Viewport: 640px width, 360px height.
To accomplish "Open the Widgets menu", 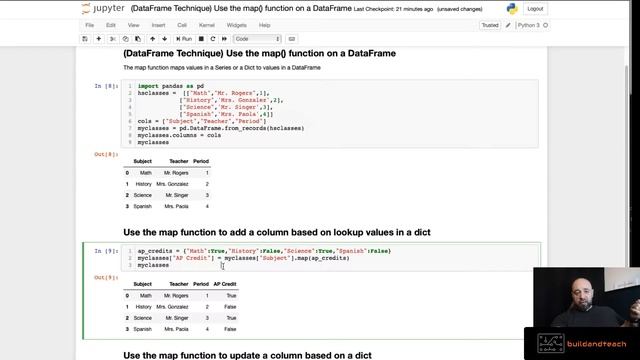I will coord(236,25).
